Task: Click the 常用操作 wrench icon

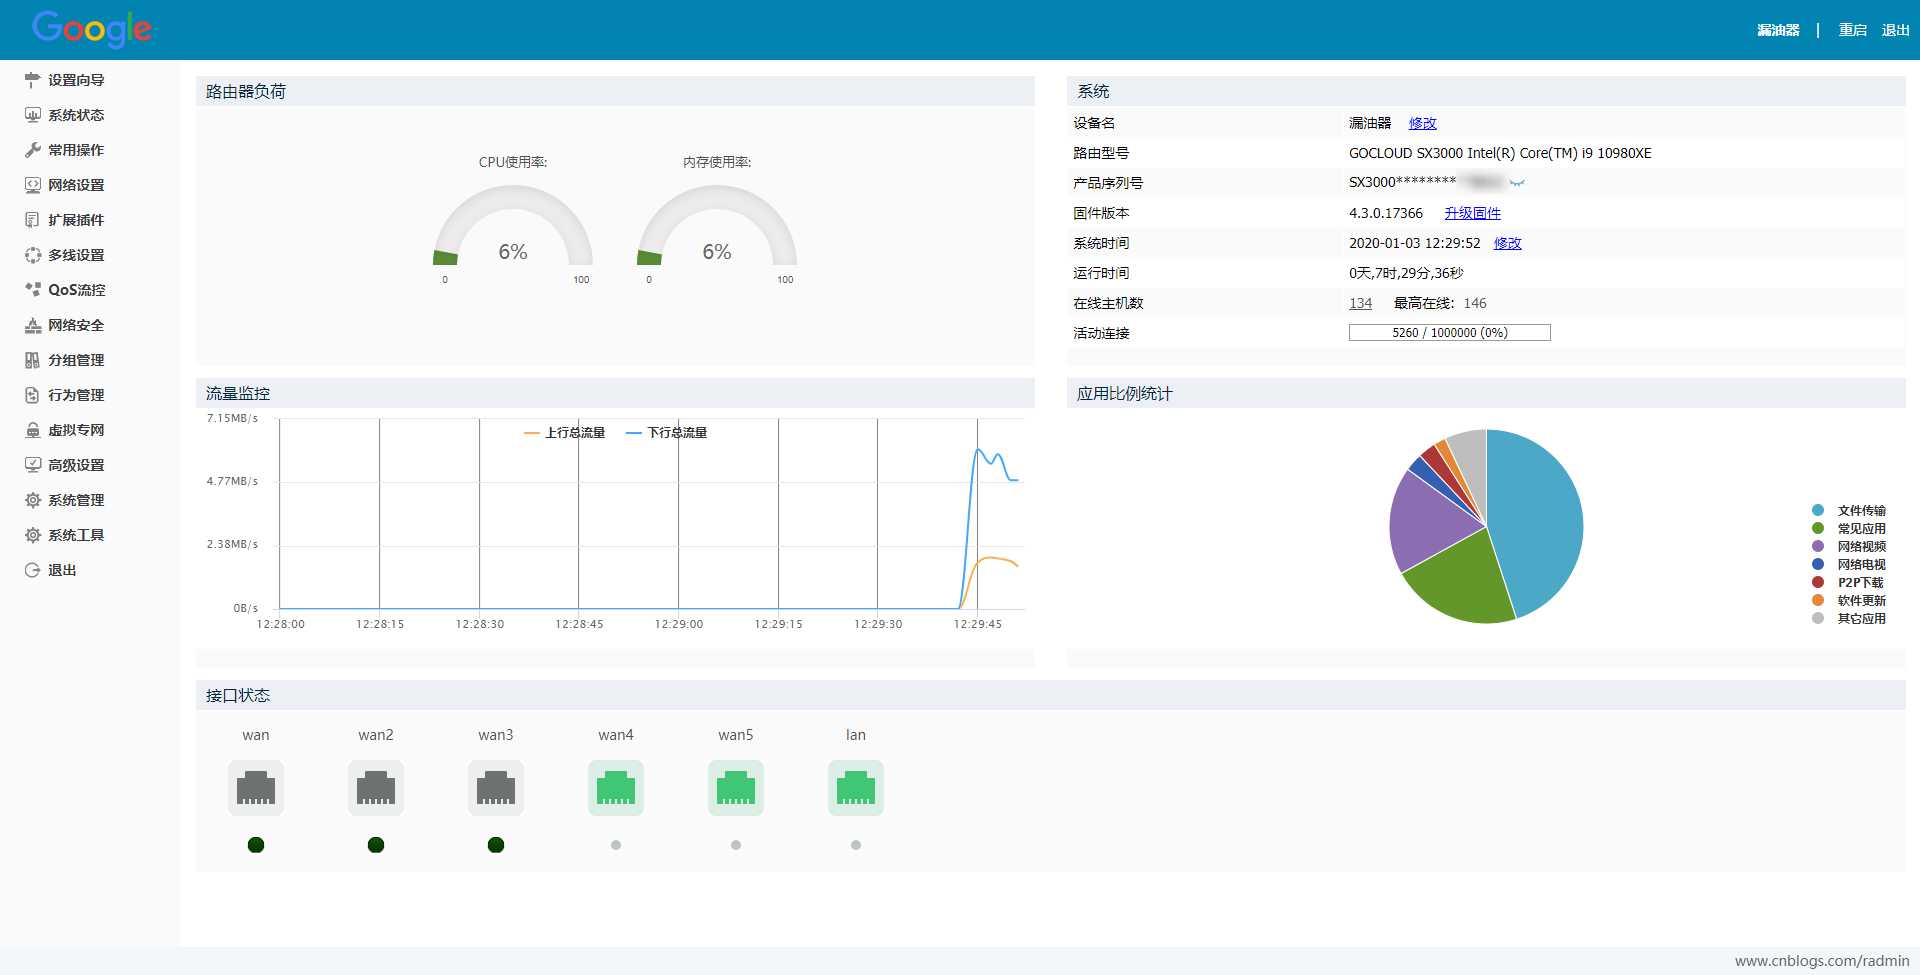Action: (32, 150)
